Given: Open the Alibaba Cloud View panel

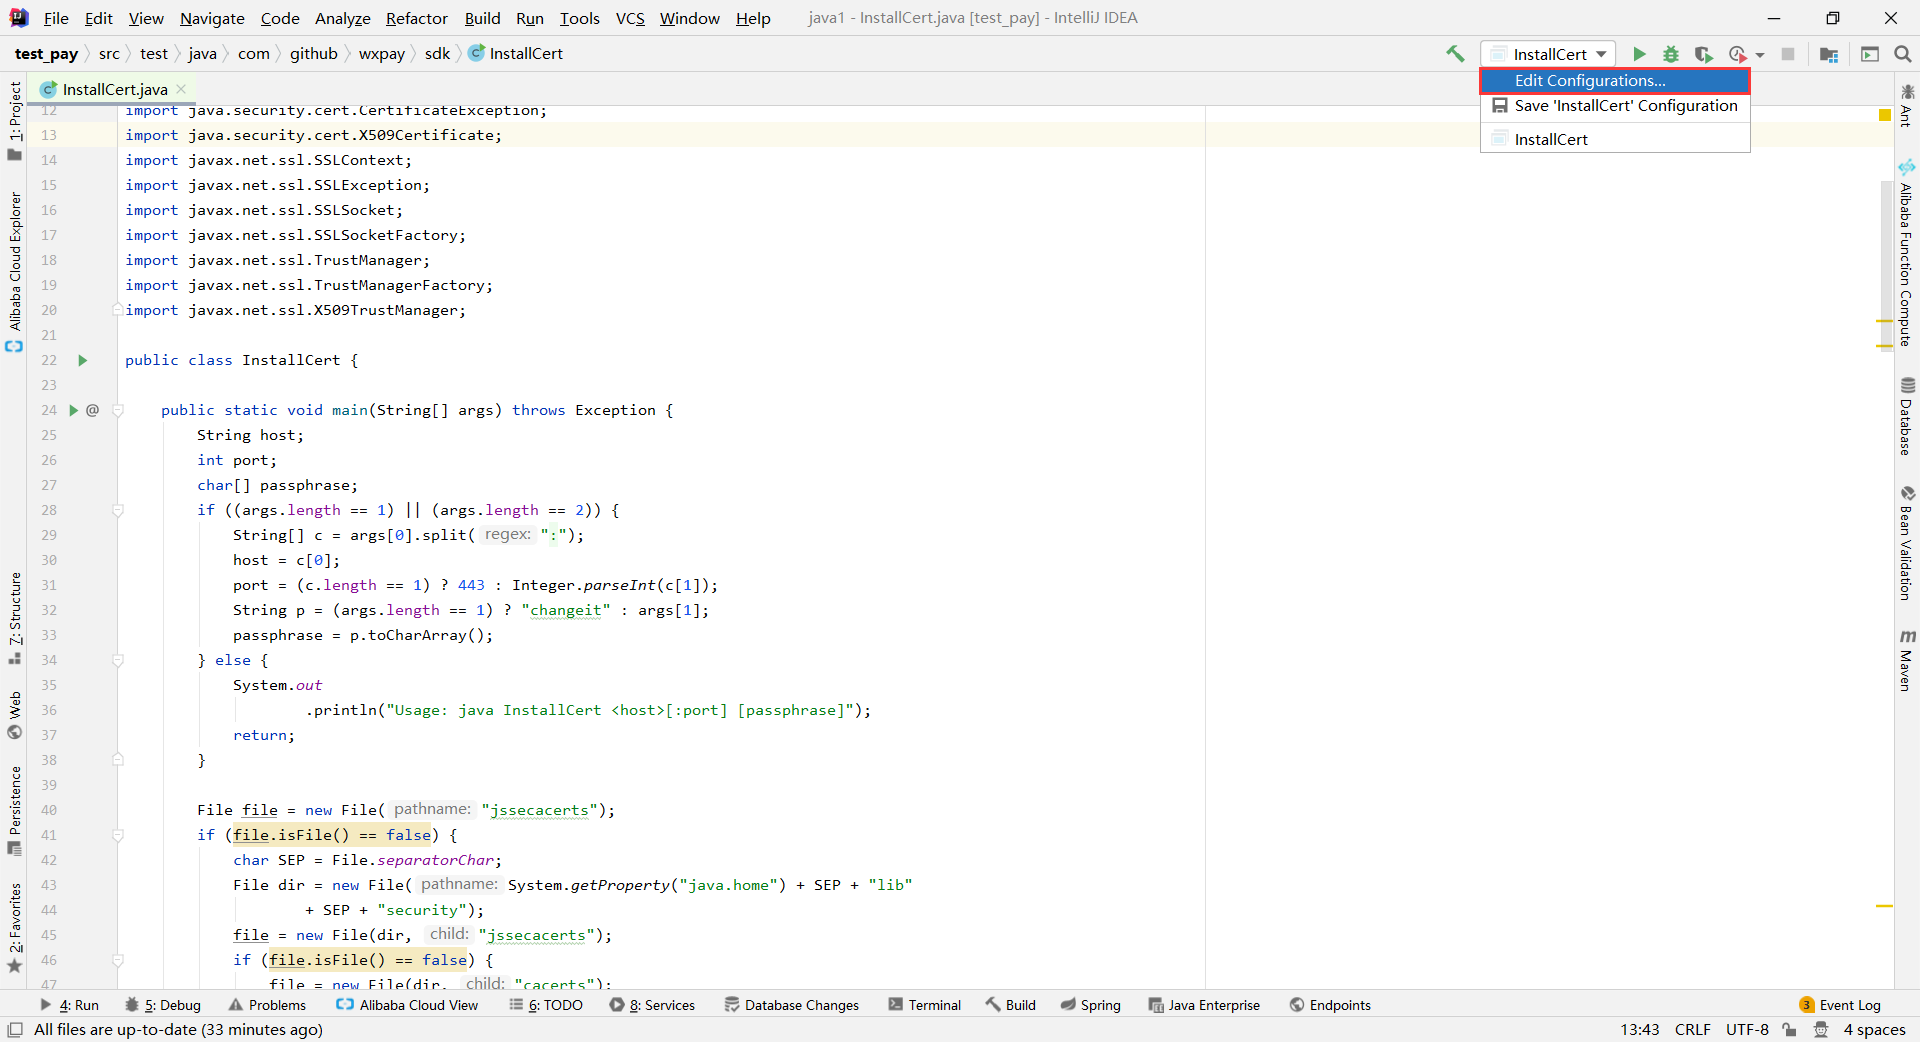Looking at the screenshot, I should point(407,1005).
